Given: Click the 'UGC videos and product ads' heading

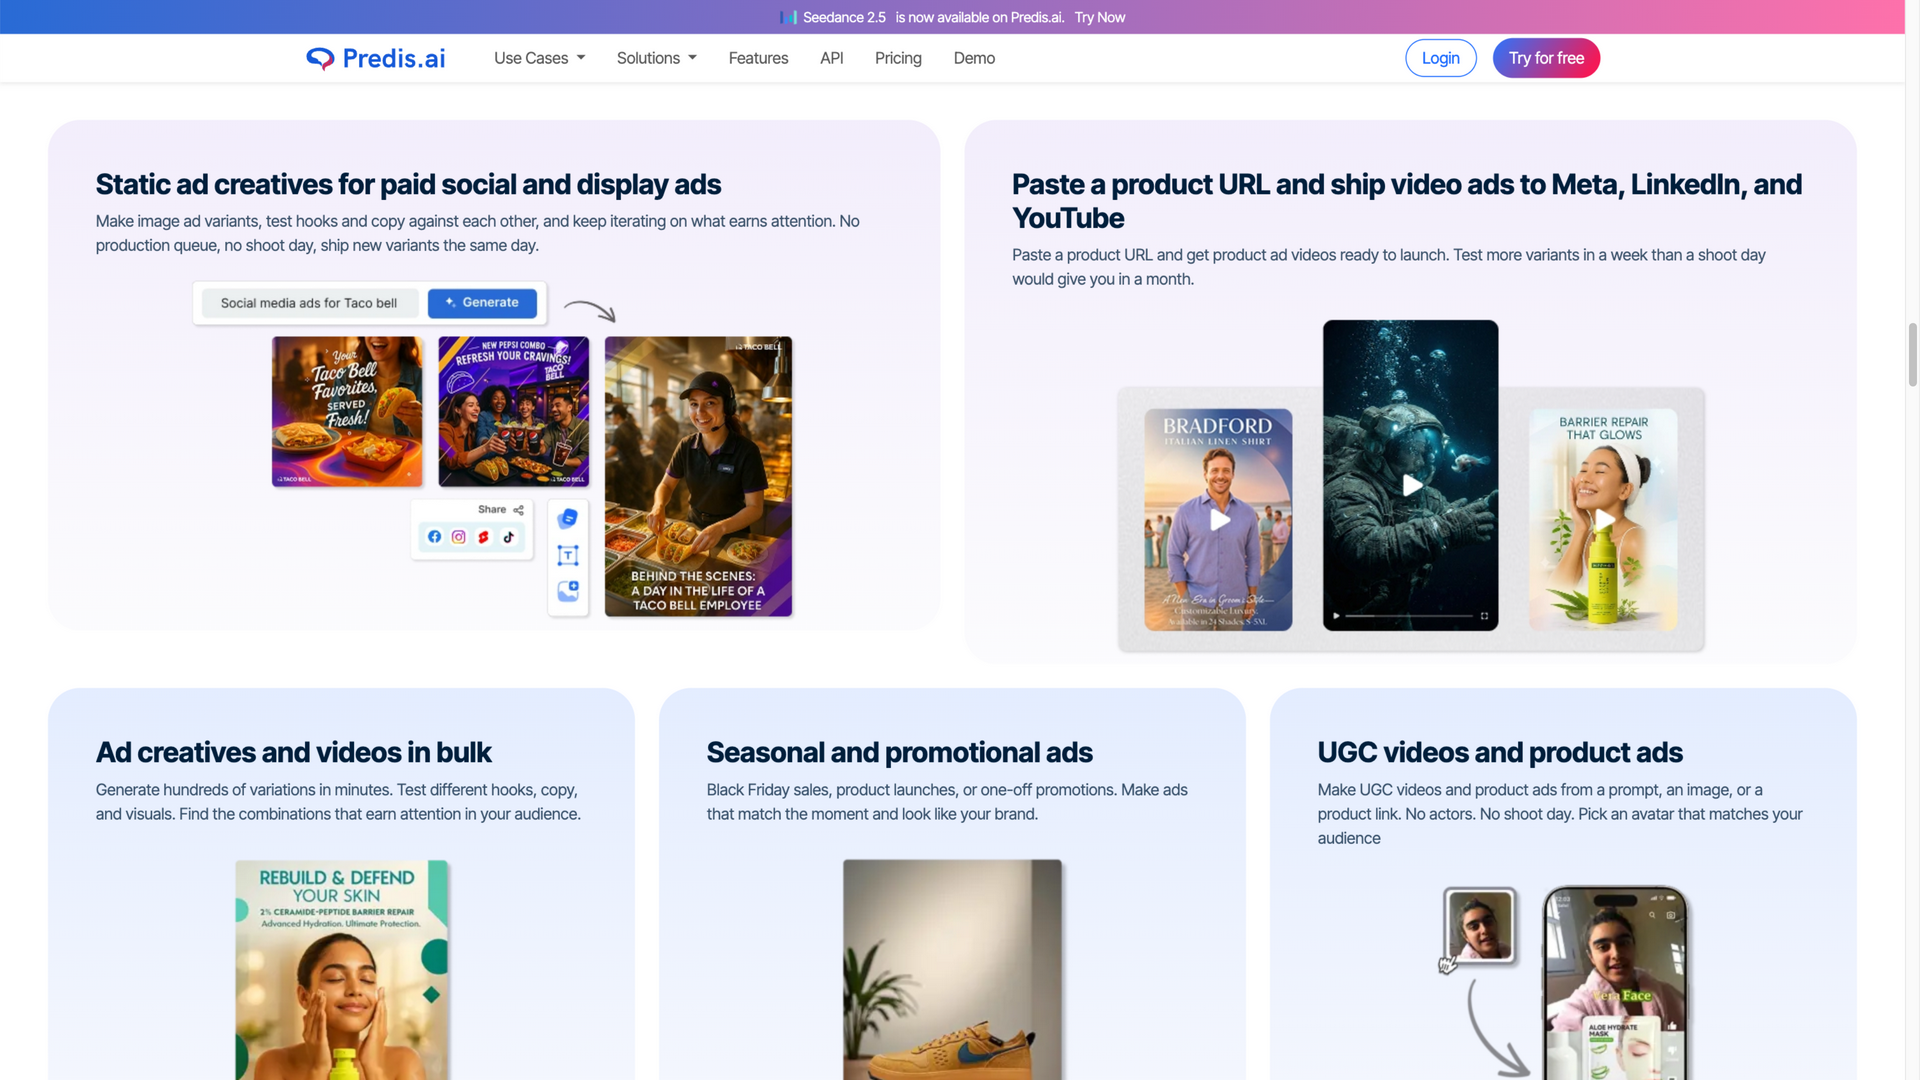Looking at the screenshot, I should coord(1500,752).
